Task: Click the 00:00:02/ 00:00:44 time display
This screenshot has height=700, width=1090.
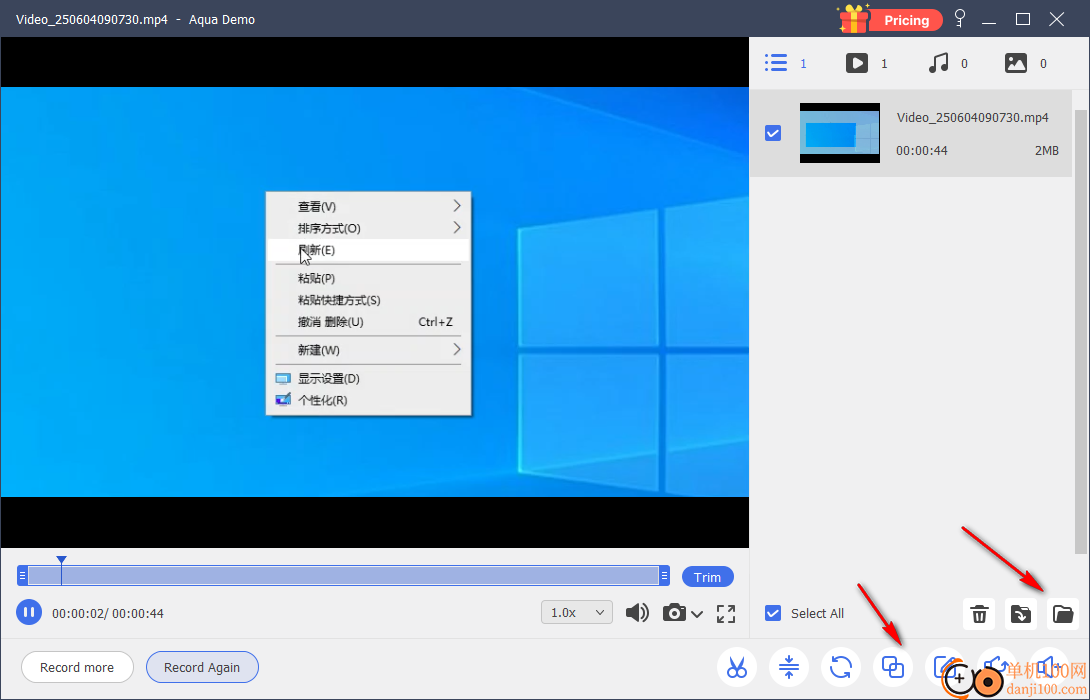Action: point(108,613)
